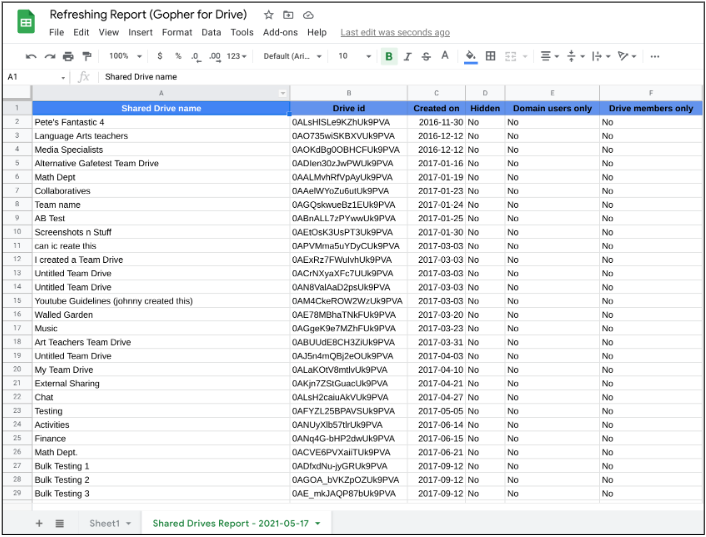The image size is (706, 537).
Task: Open the font size dropdown
Action: (355, 56)
